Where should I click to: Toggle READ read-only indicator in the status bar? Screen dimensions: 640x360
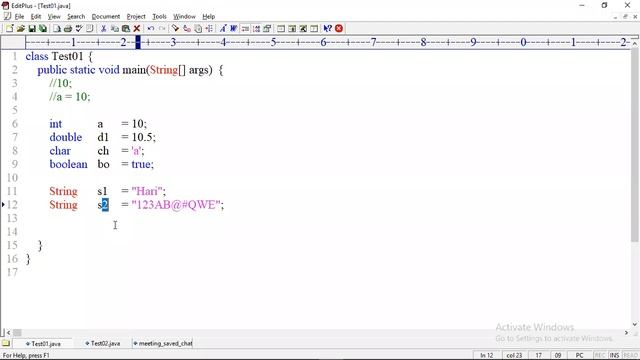[631, 356]
